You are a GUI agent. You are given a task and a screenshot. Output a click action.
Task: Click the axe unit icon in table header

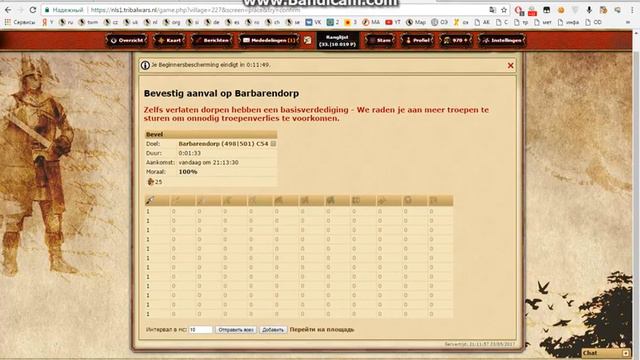(202, 200)
